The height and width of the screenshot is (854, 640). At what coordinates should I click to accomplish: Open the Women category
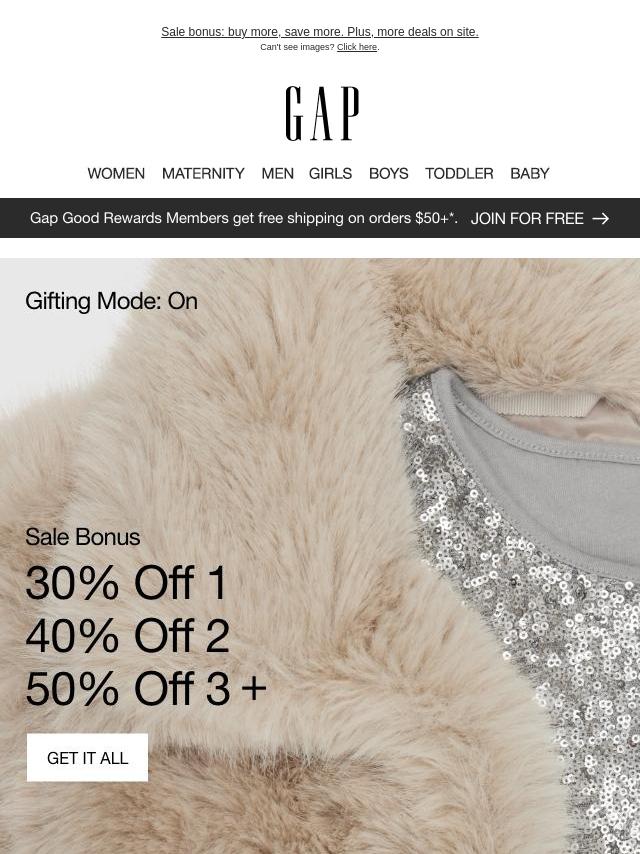[x=116, y=173]
